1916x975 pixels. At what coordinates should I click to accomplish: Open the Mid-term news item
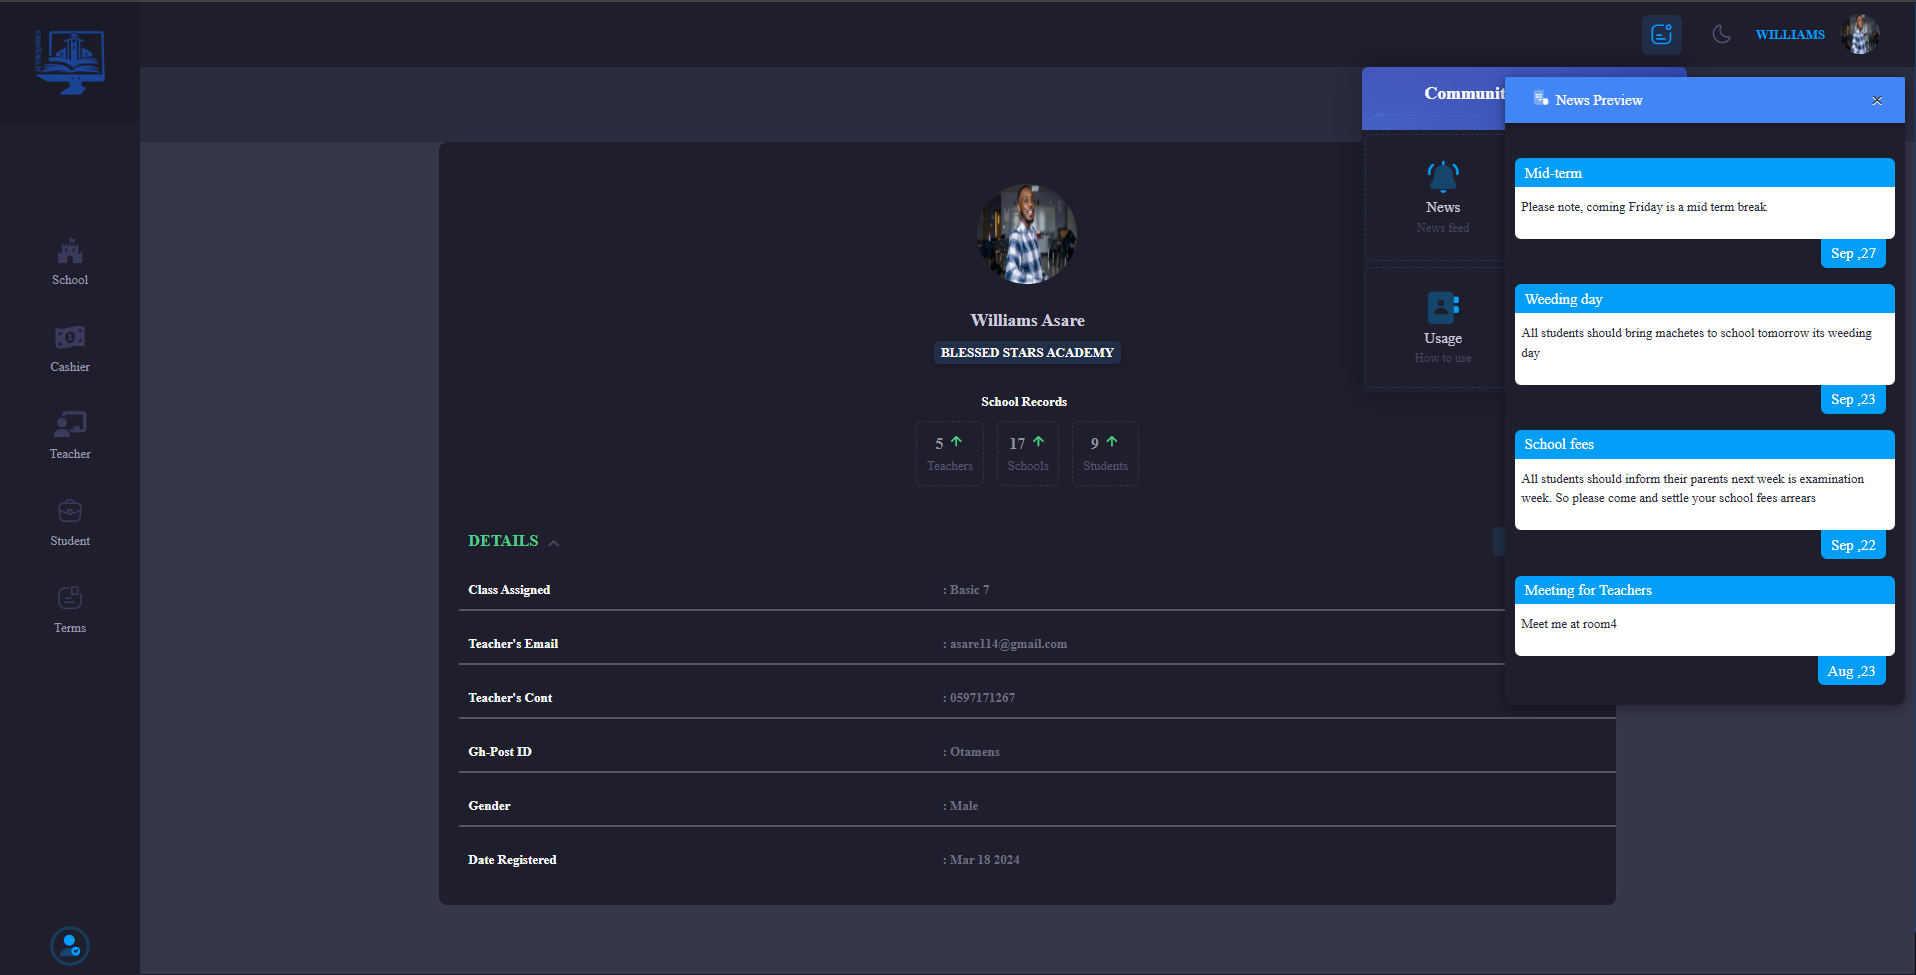coord(1704,198)
